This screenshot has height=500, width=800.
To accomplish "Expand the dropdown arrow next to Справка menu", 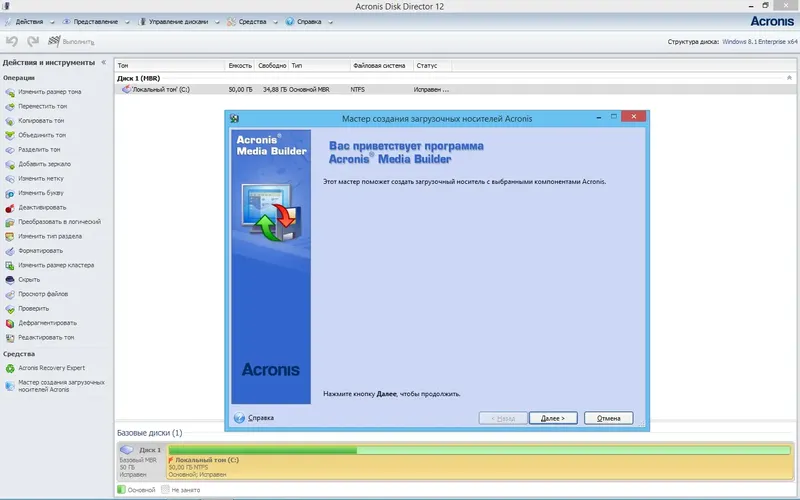I will tap(331, 22).
